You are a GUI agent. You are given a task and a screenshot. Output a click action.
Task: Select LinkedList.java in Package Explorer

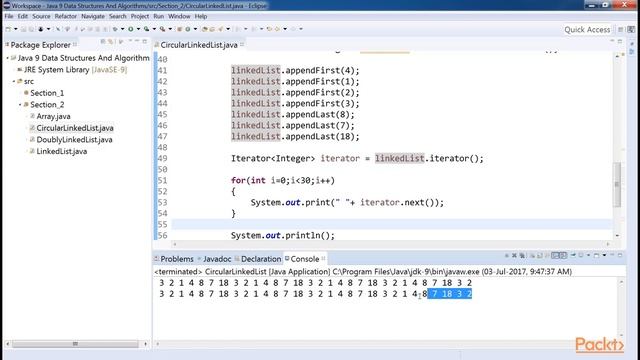(x=62, y=151)
